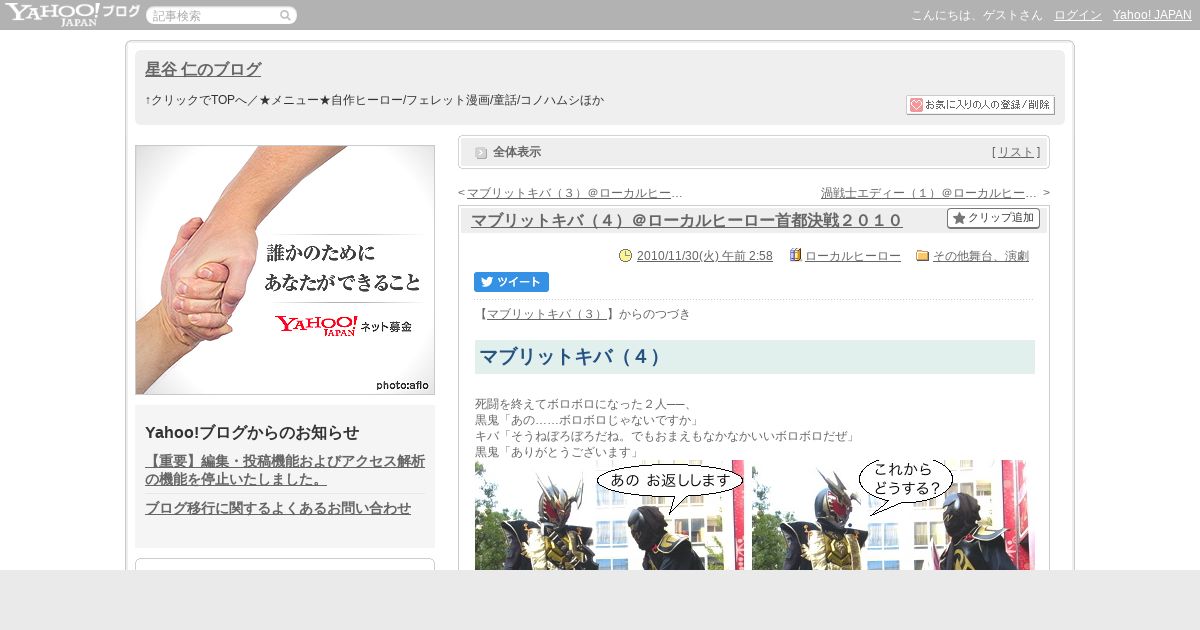Open the post title マブリットキバ（４）link
This screenshot has height=630, width=1200.
(687, 221)
